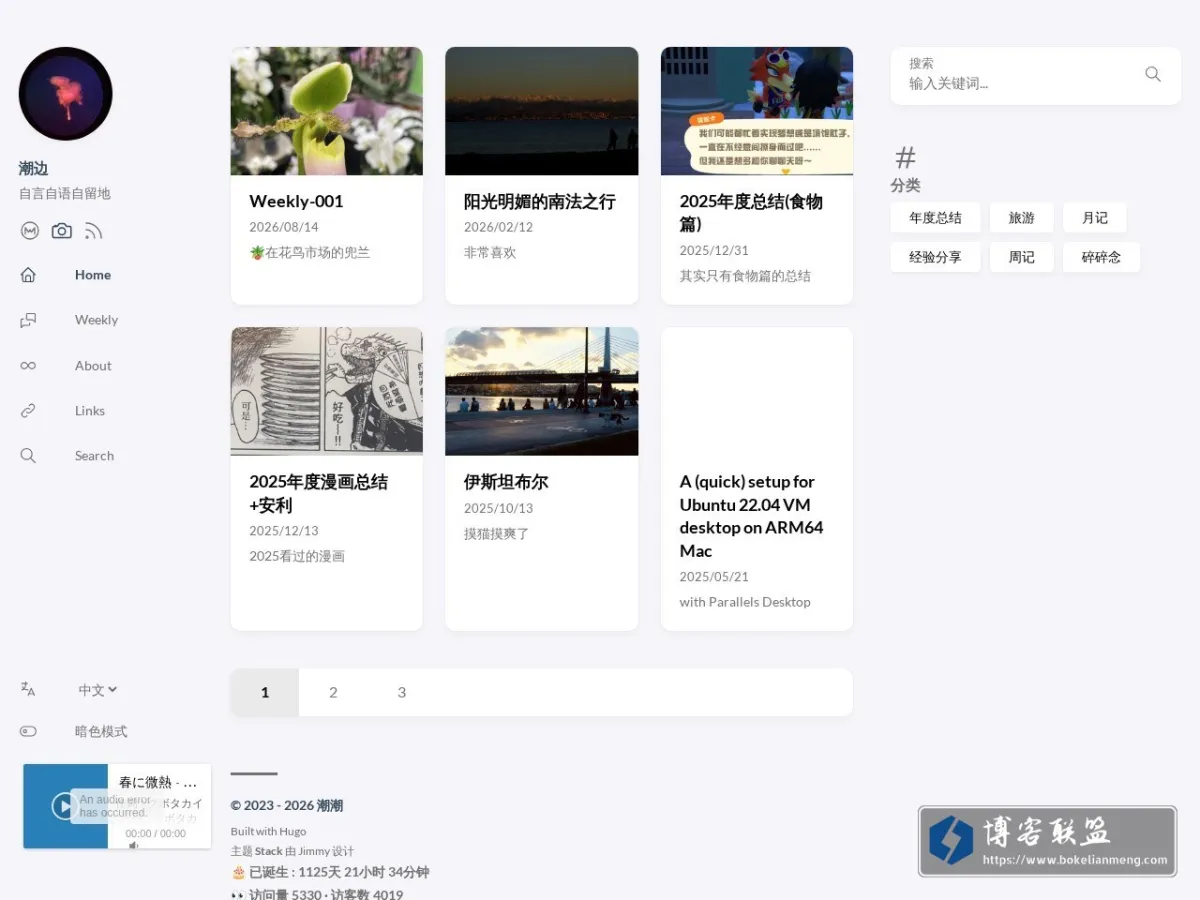Click the magnifier icon in search box
The width and height of the screenshot is (1200, 900).
click(1153, 74)
